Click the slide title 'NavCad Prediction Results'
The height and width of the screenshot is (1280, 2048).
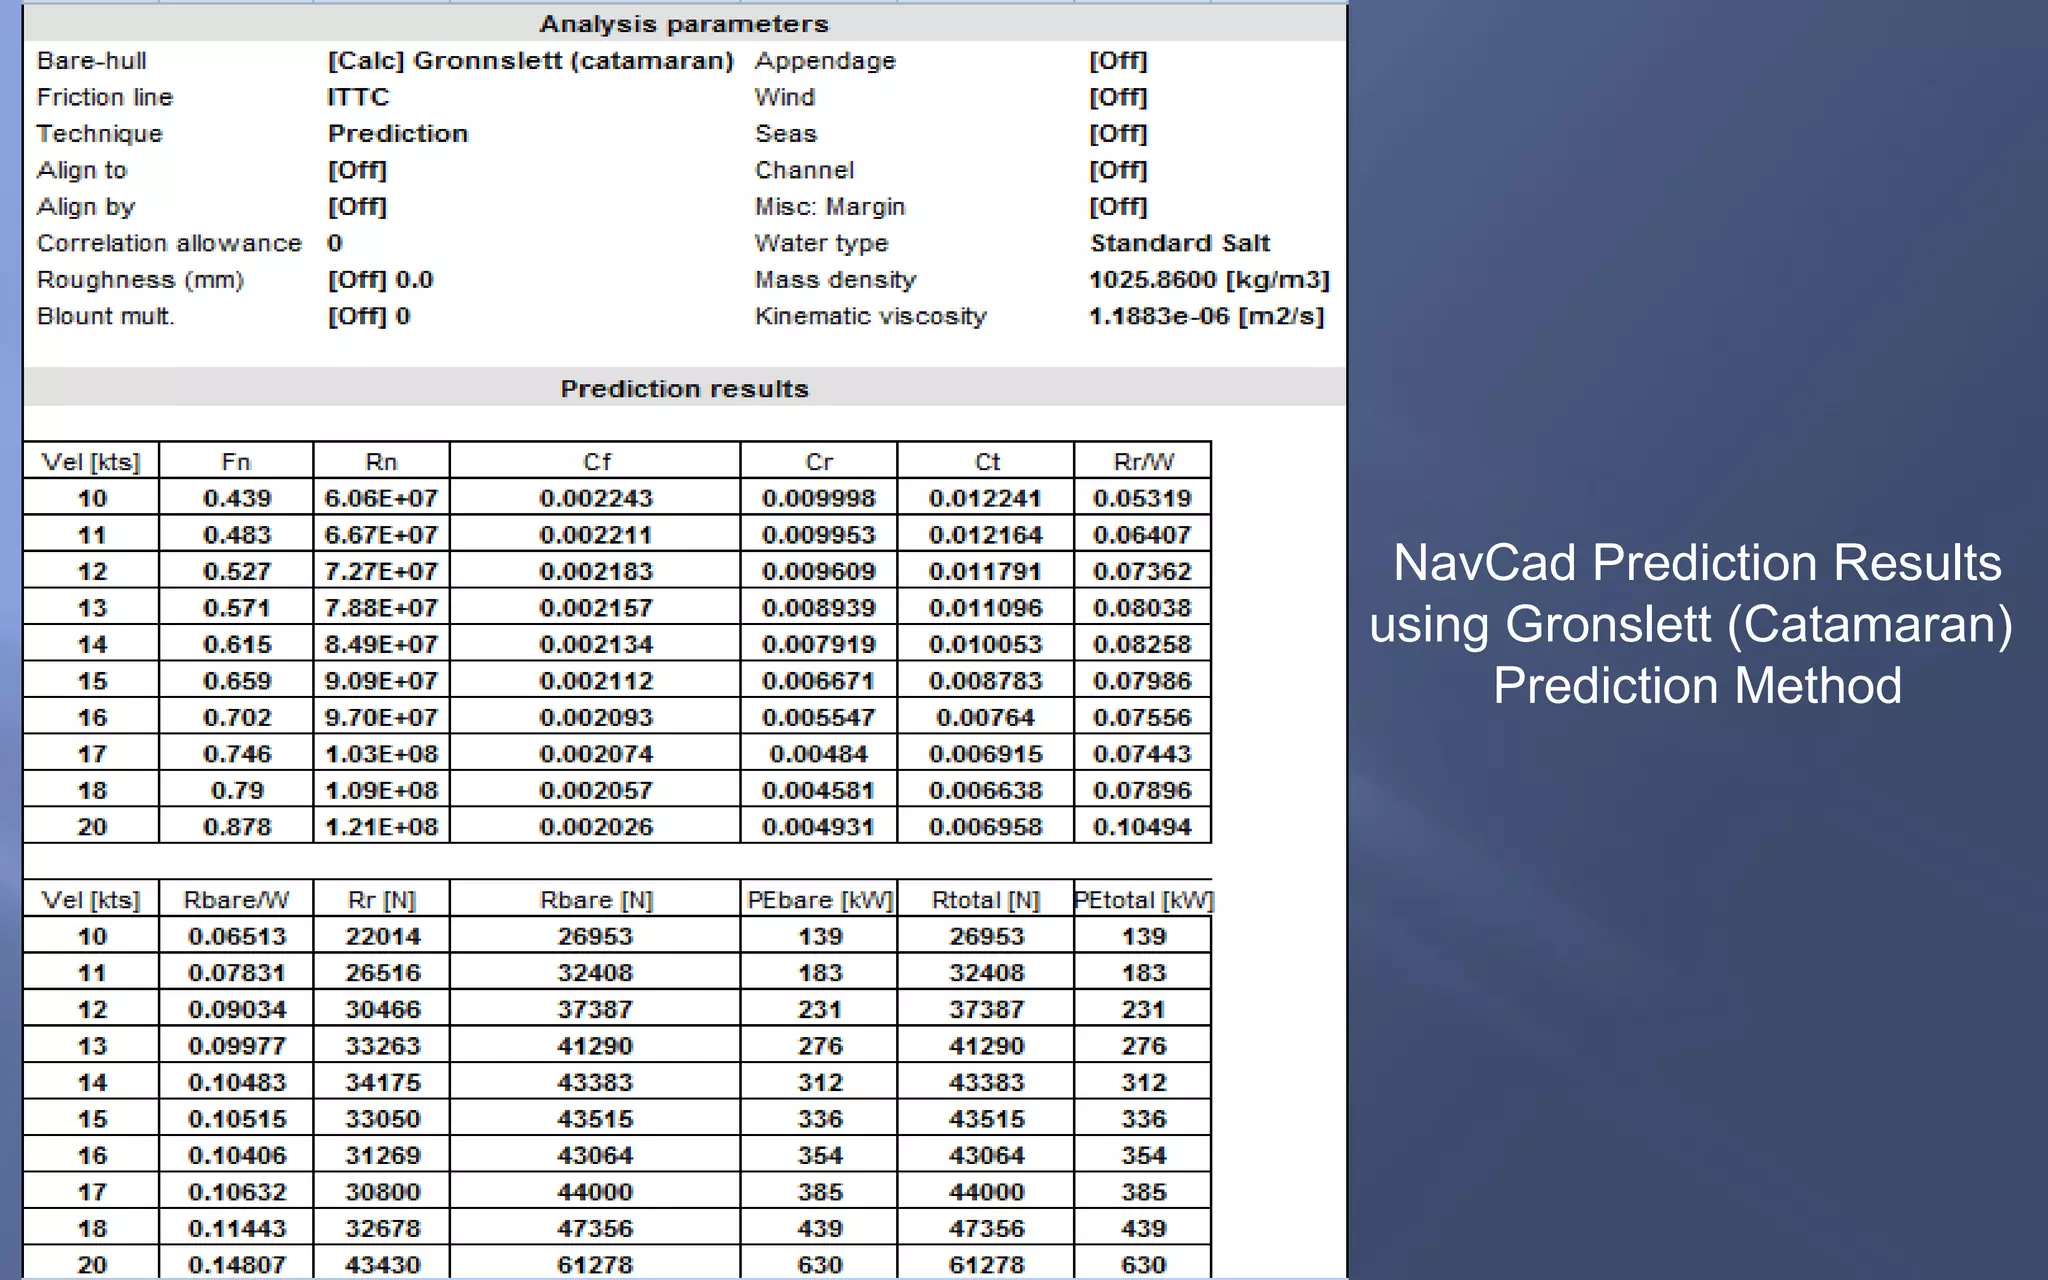coord(1697,563)
